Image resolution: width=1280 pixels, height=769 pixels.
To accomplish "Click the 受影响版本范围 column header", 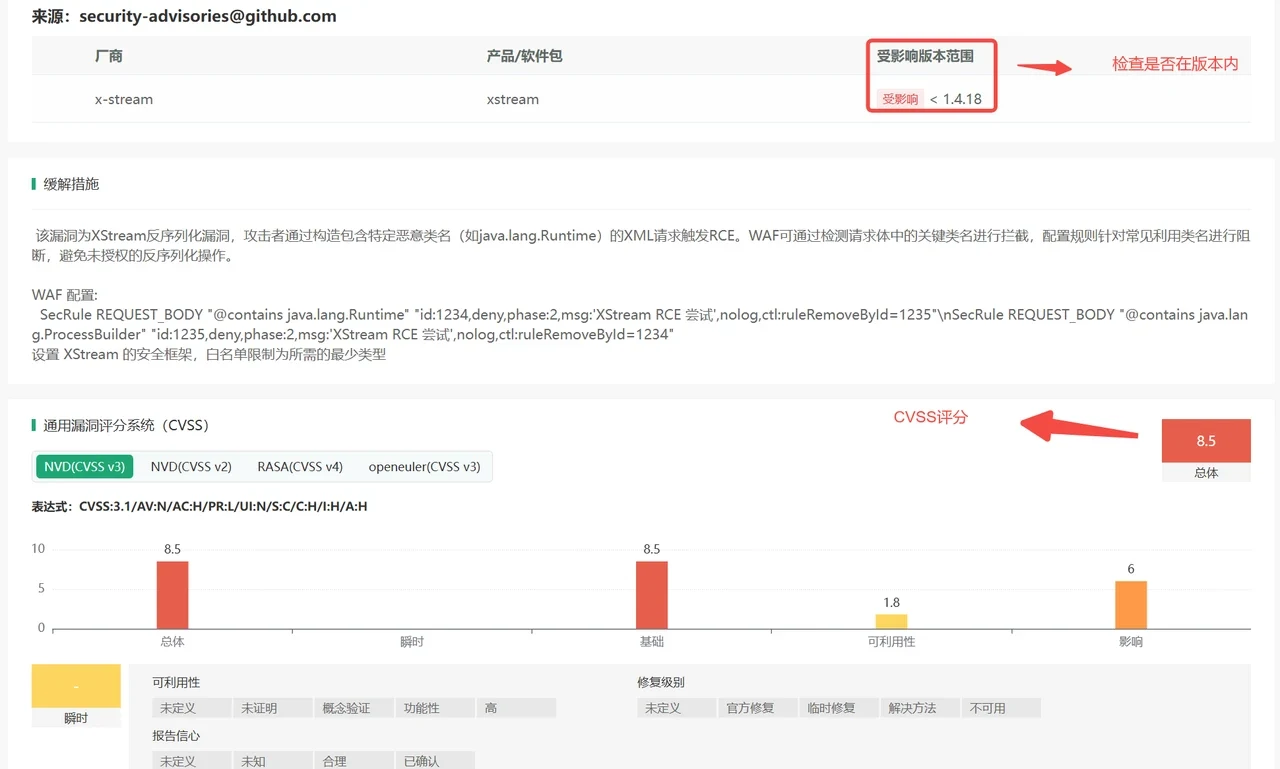I will coord(925,56).
